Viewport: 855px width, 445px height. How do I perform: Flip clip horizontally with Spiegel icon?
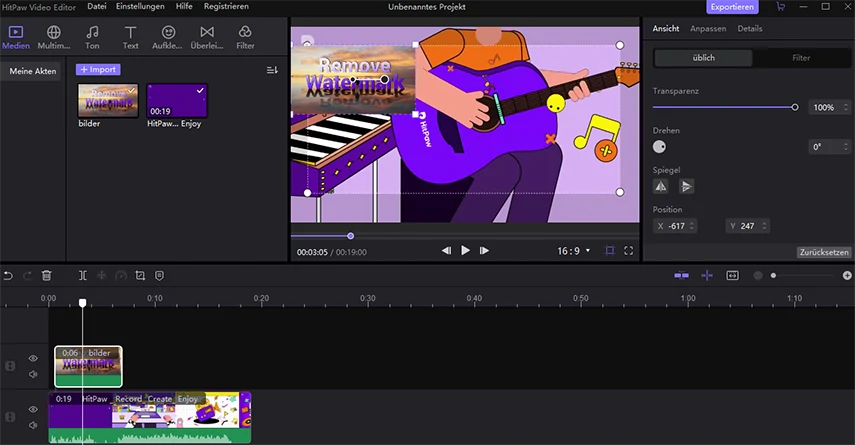[x=661, y=187]
